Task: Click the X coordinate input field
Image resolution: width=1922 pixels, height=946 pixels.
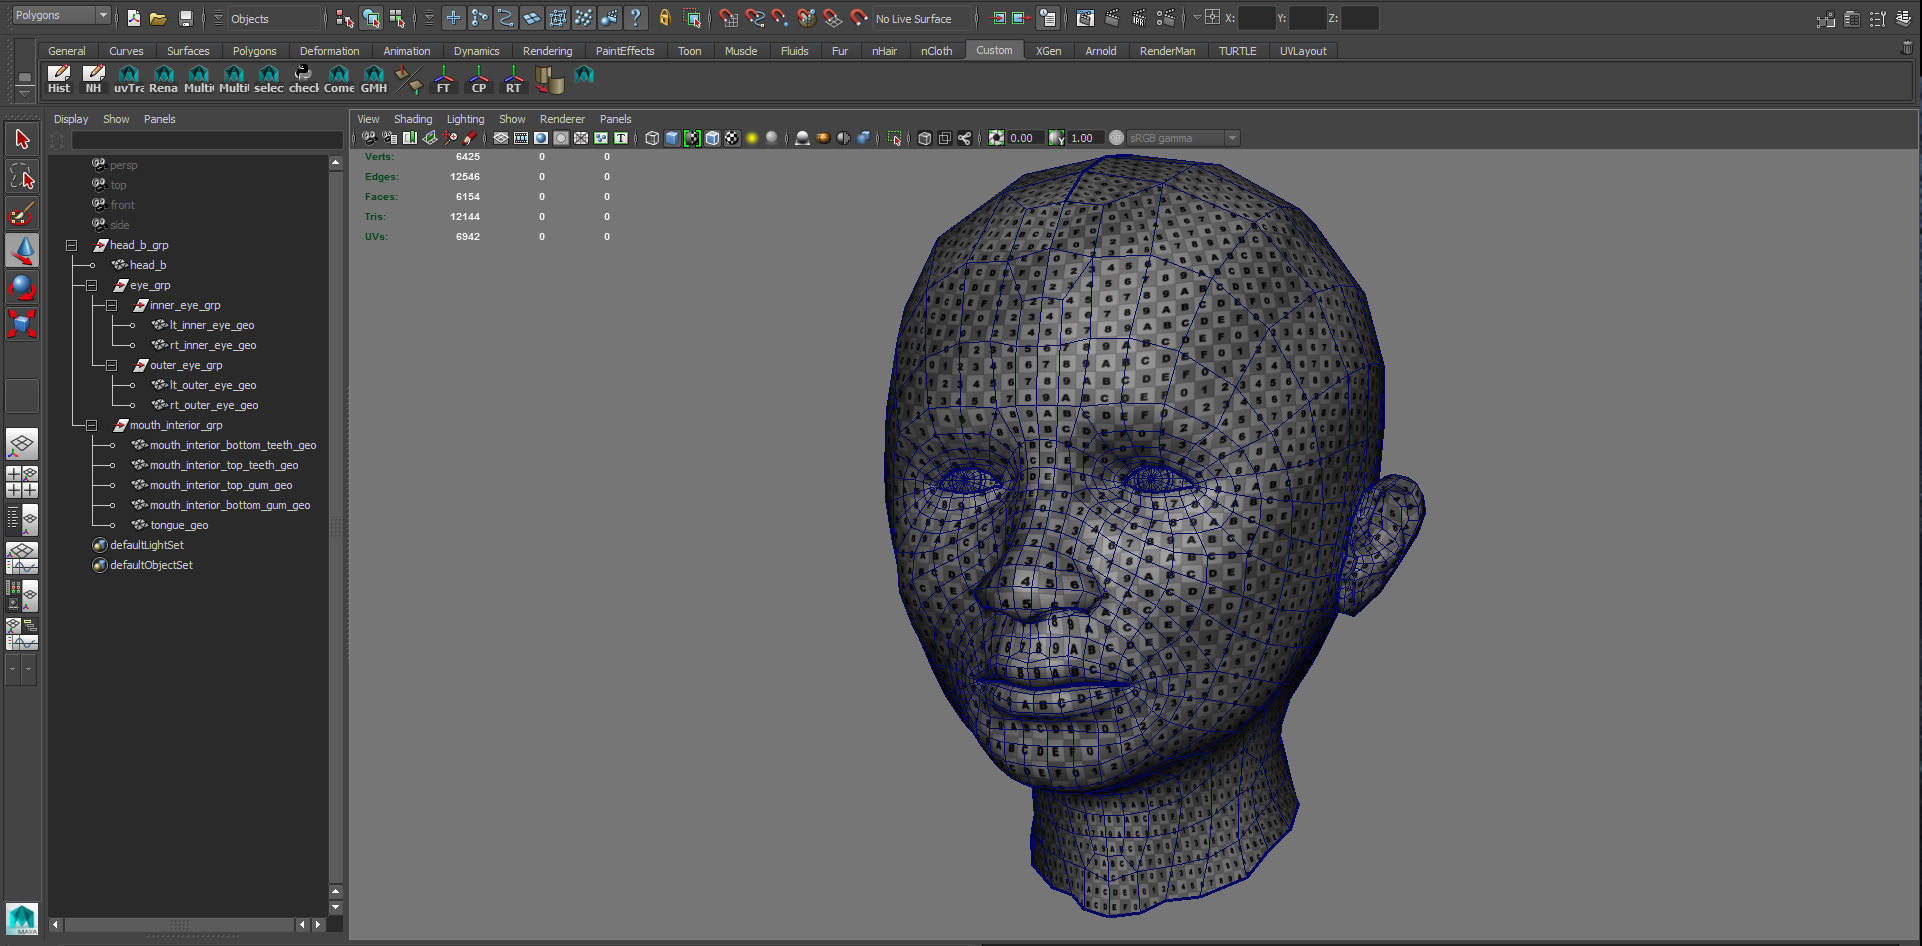Action: pos(1257,18)
